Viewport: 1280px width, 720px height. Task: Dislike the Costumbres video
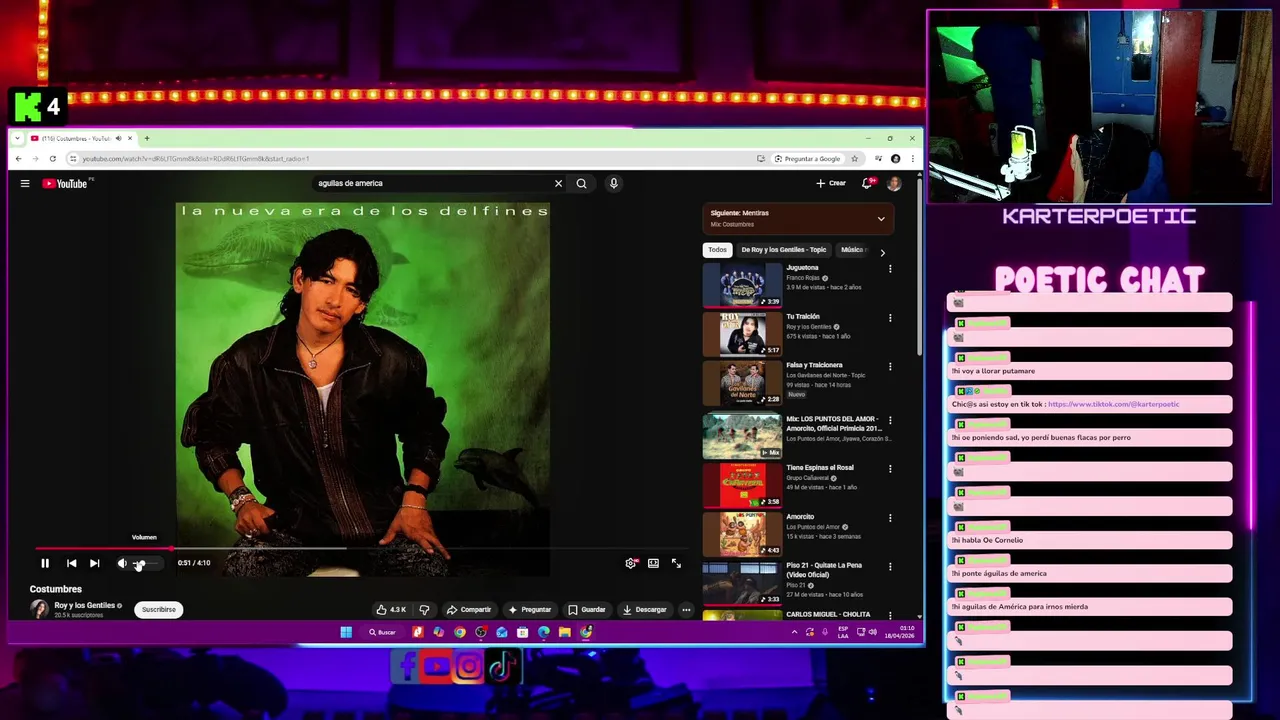click(x=424, y=609)
